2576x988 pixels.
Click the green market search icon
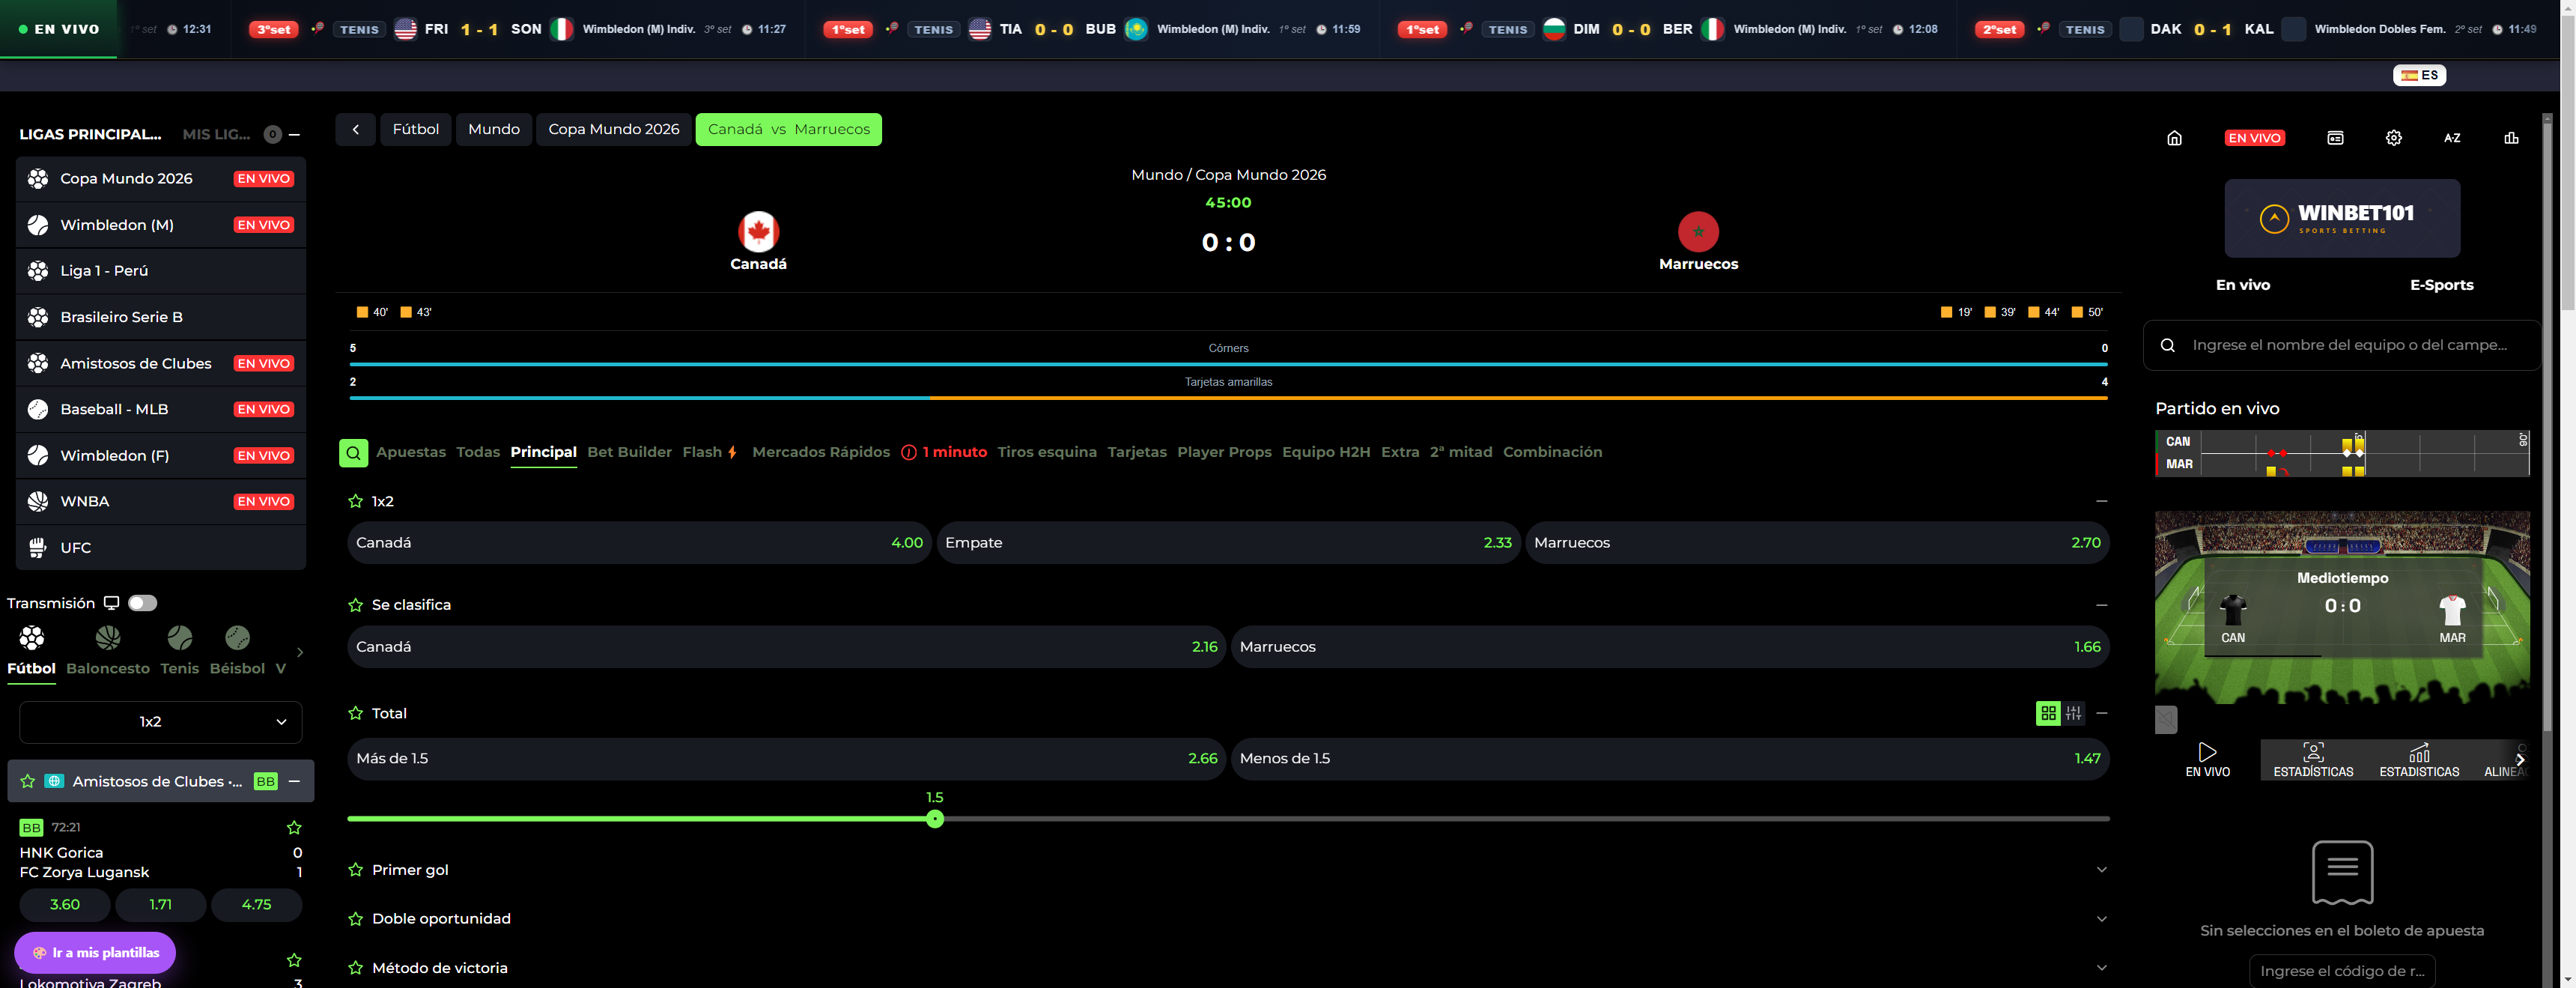(x=353, y=453)
